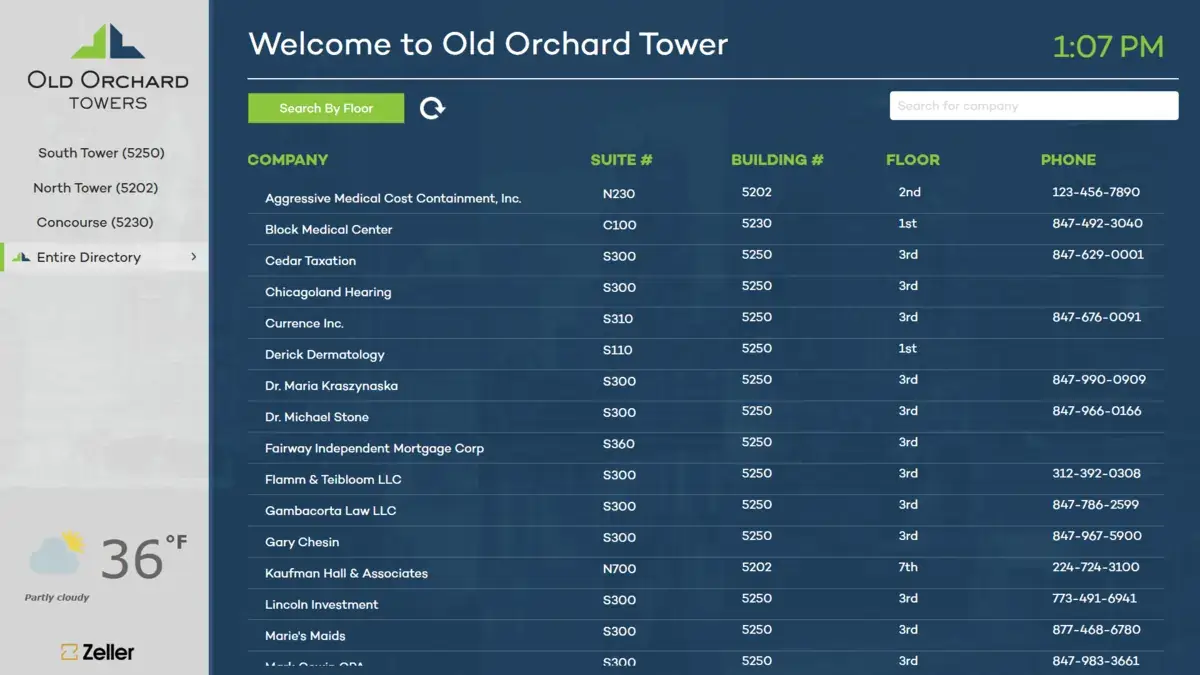Select South Tower (5250) in sidebar
Screen dimensions: 1200x675
101,153
